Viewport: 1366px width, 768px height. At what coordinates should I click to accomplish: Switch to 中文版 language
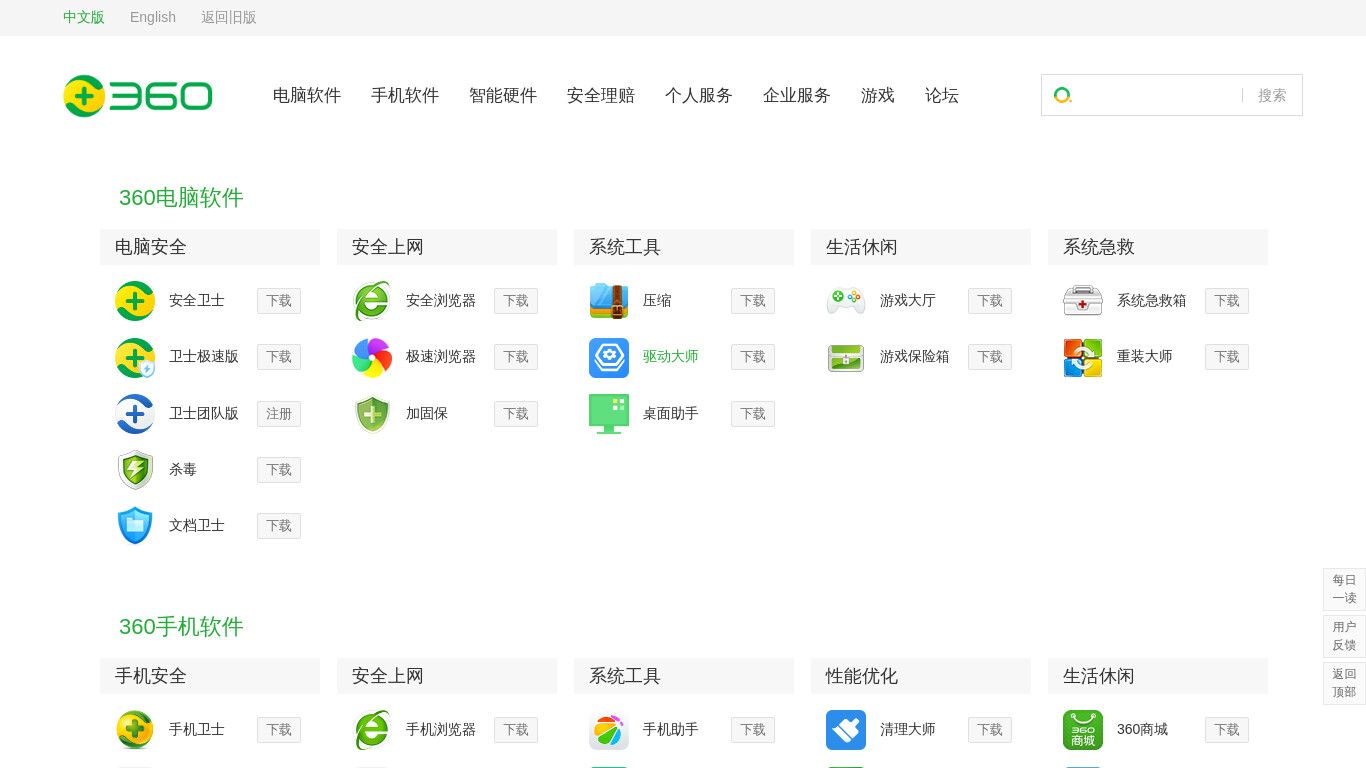pos(84,17)
